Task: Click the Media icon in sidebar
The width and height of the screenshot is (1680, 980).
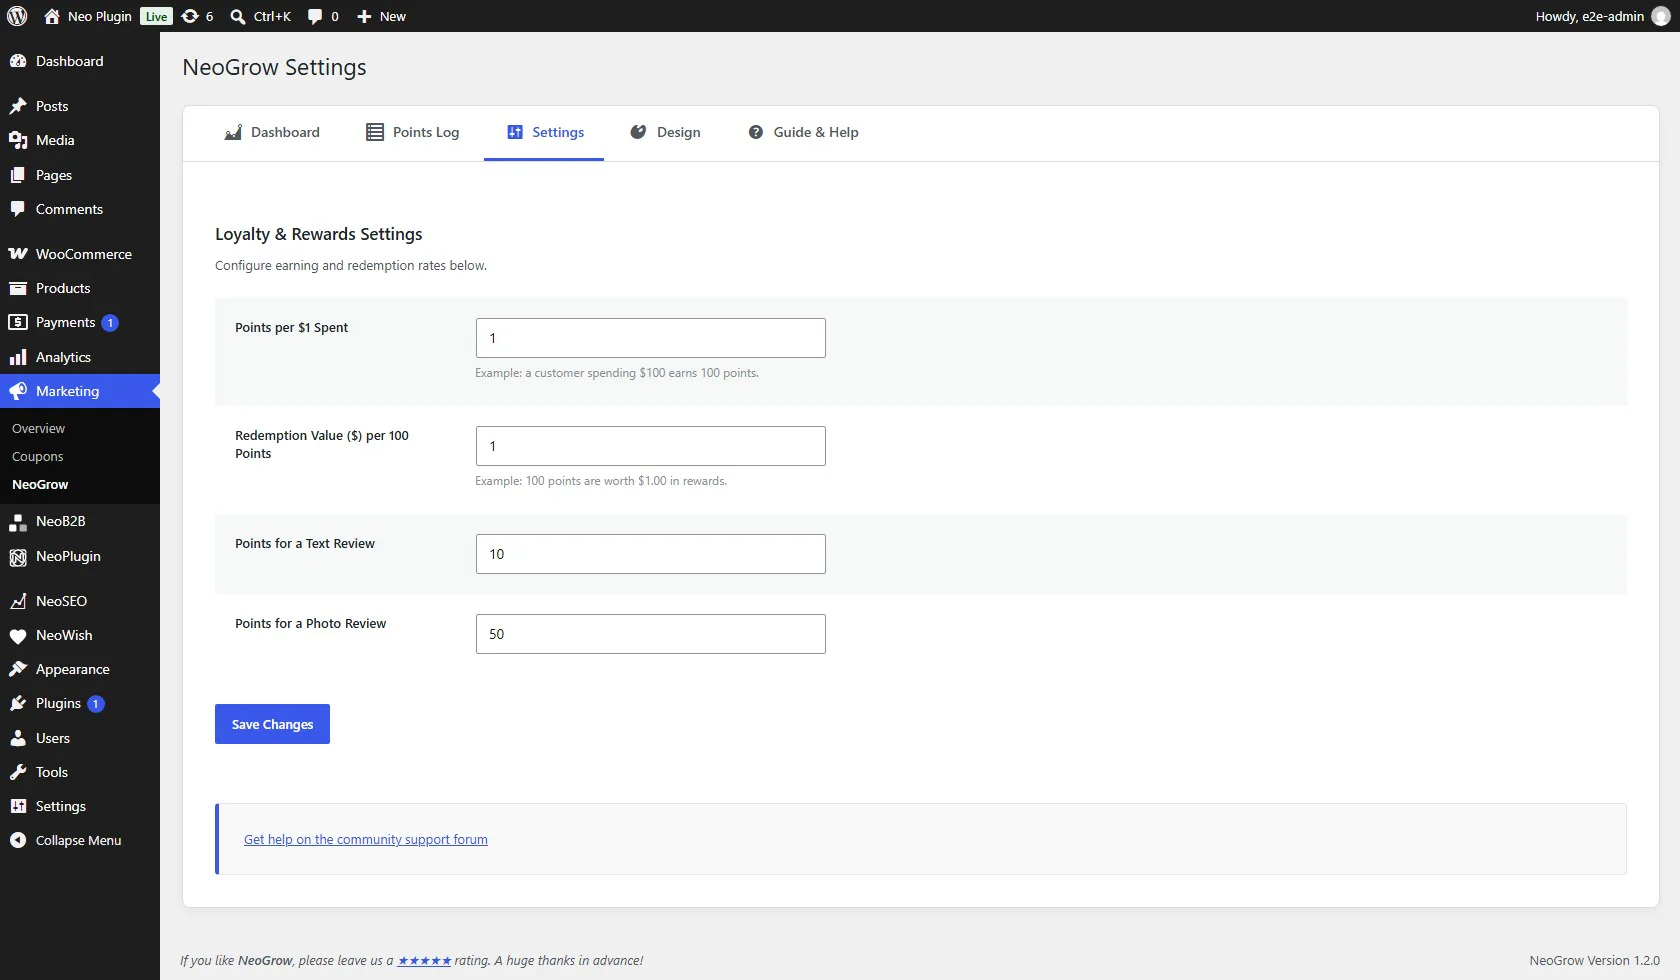Action: click(18, 140)
